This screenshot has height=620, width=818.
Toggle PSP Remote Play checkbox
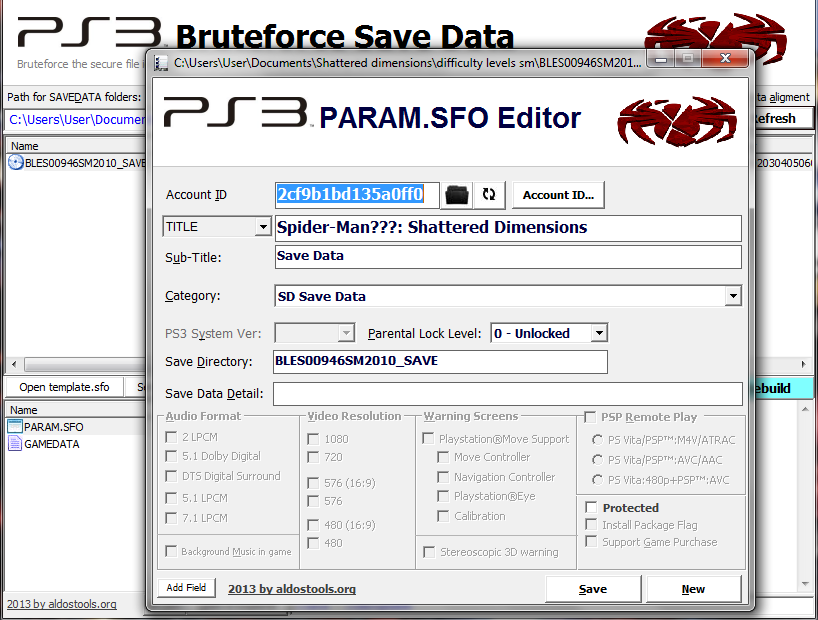click(590, 416)
